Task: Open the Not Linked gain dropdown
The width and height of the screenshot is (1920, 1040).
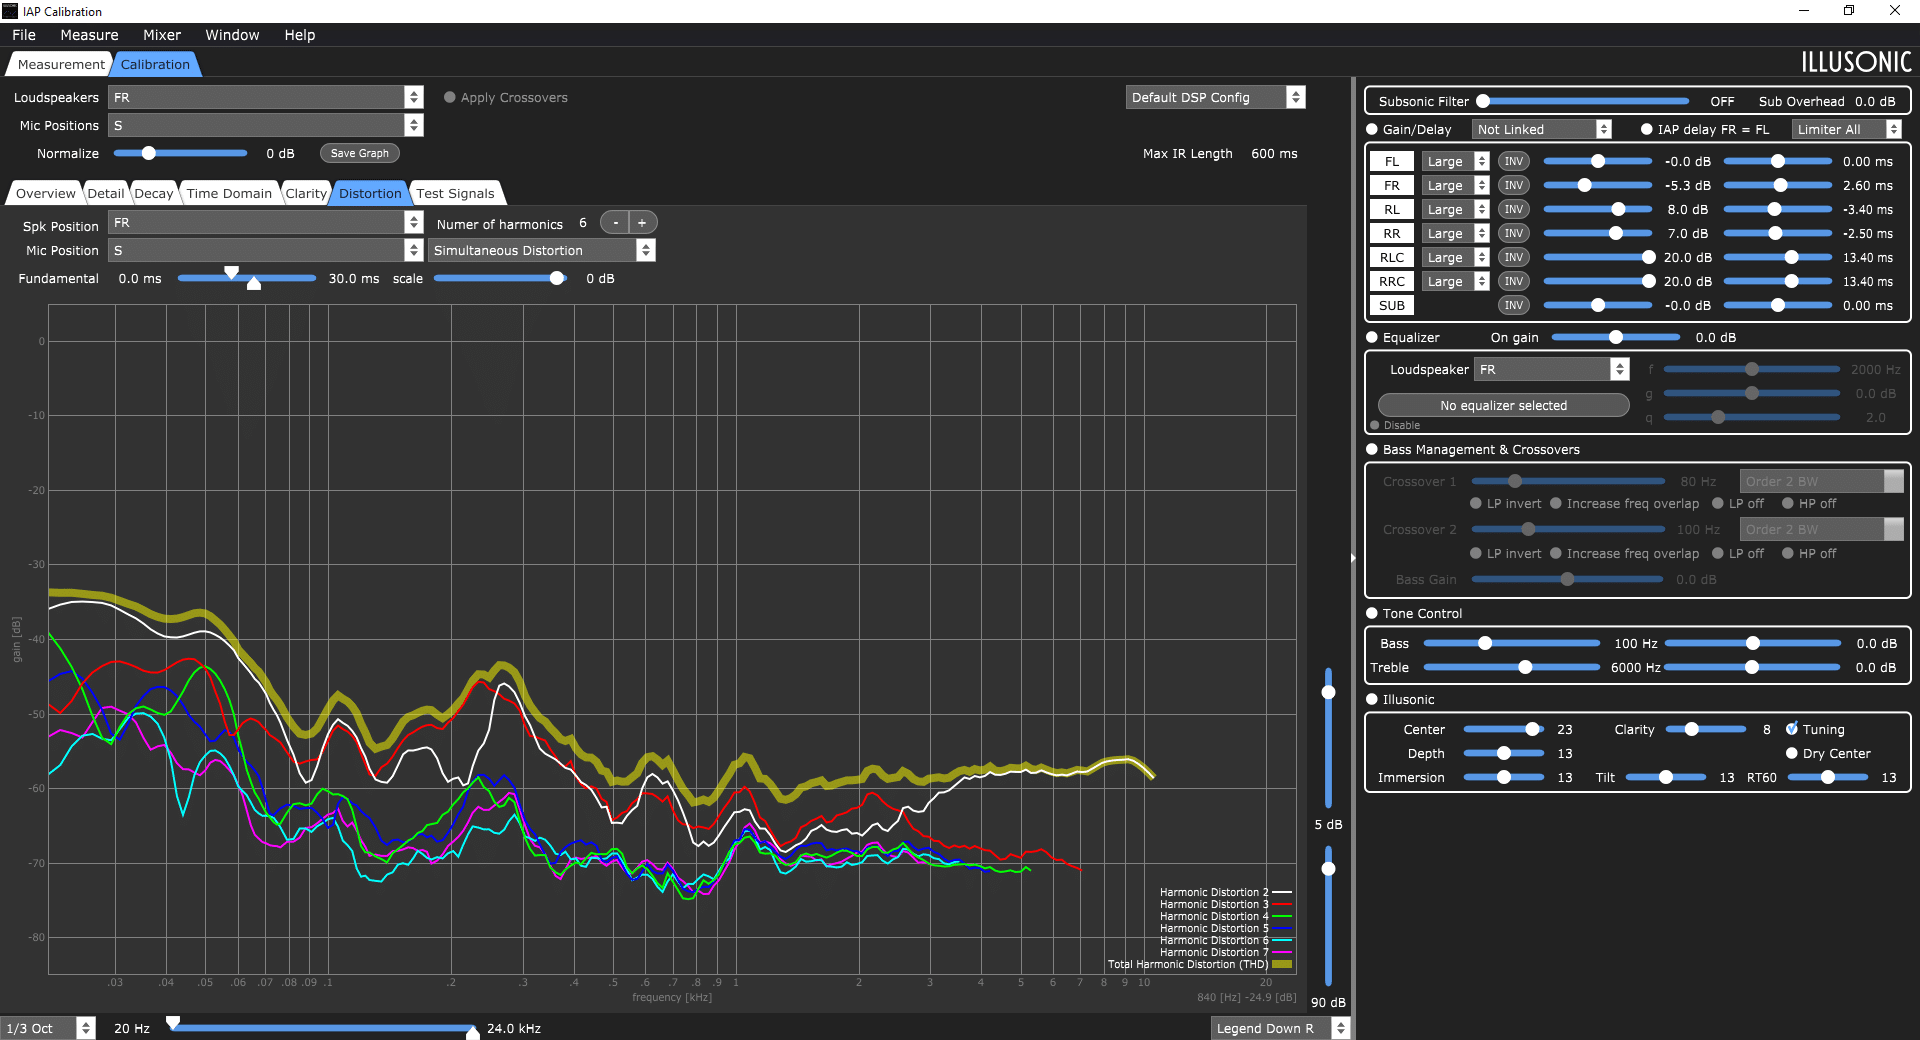Action: coord(1541,129)
